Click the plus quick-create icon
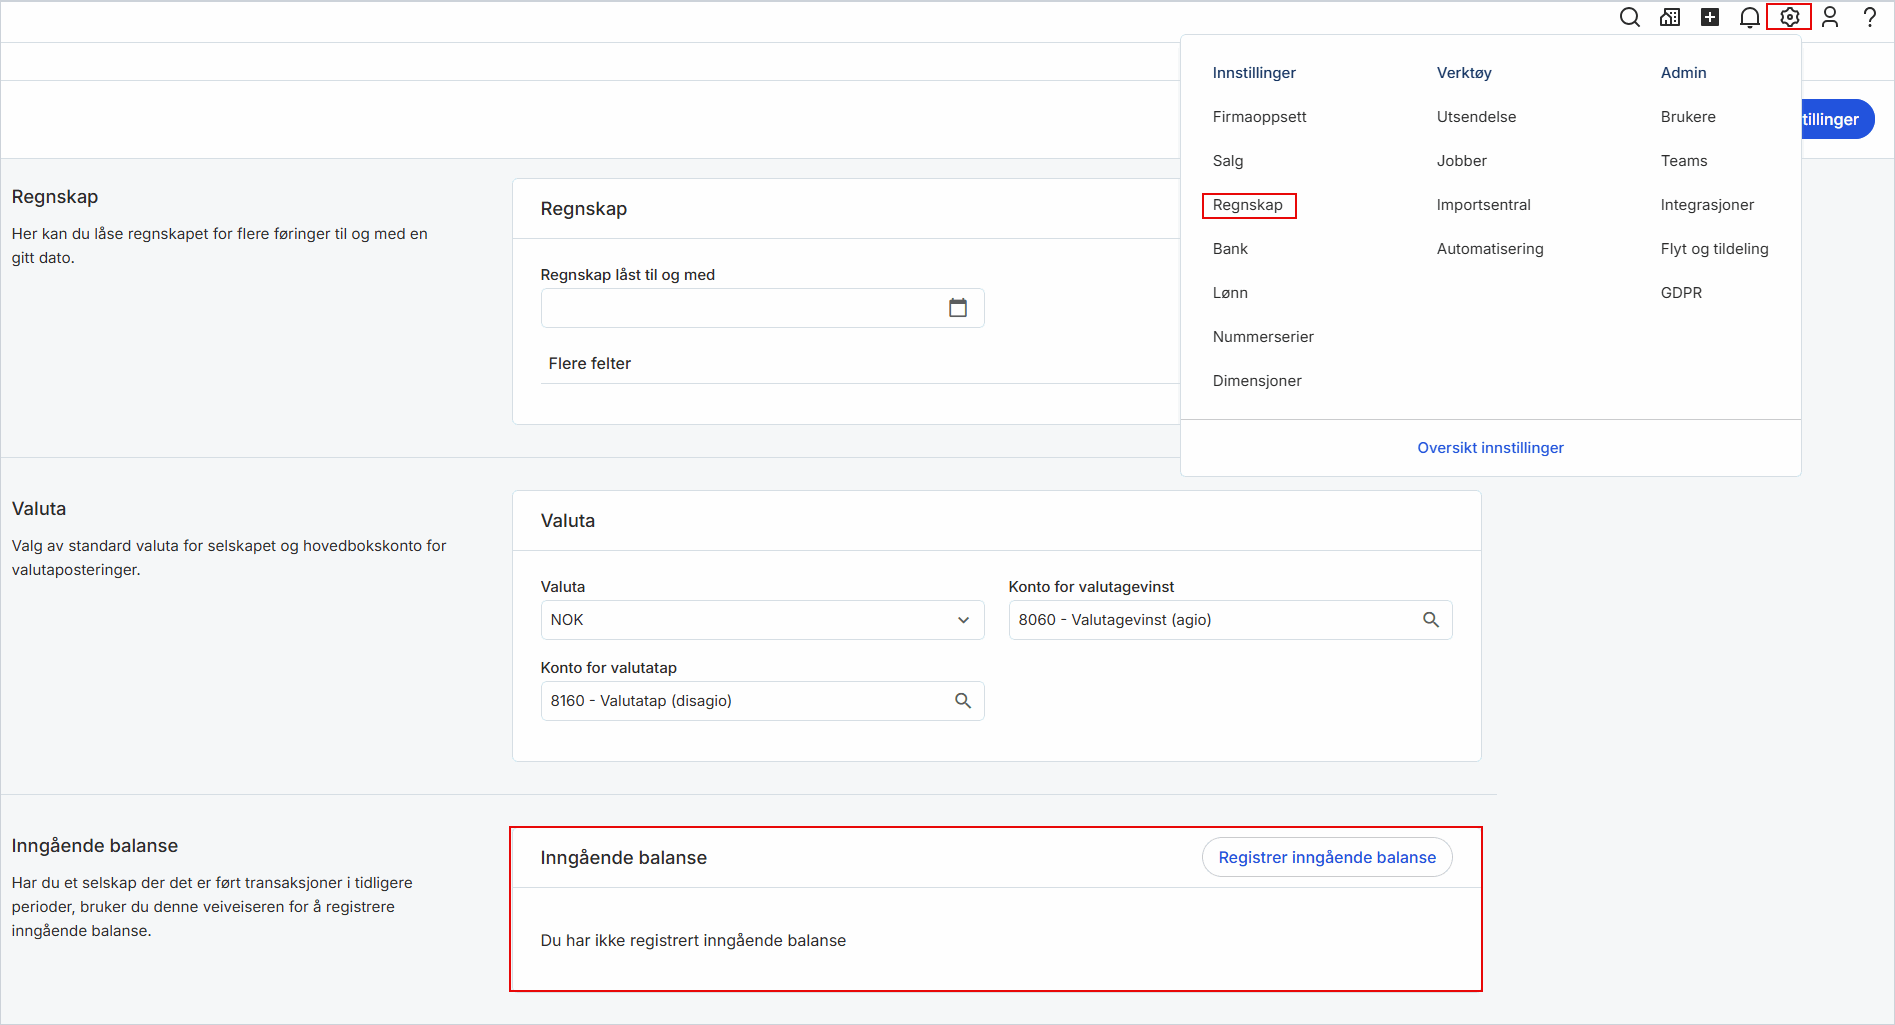 [1710, 17]
